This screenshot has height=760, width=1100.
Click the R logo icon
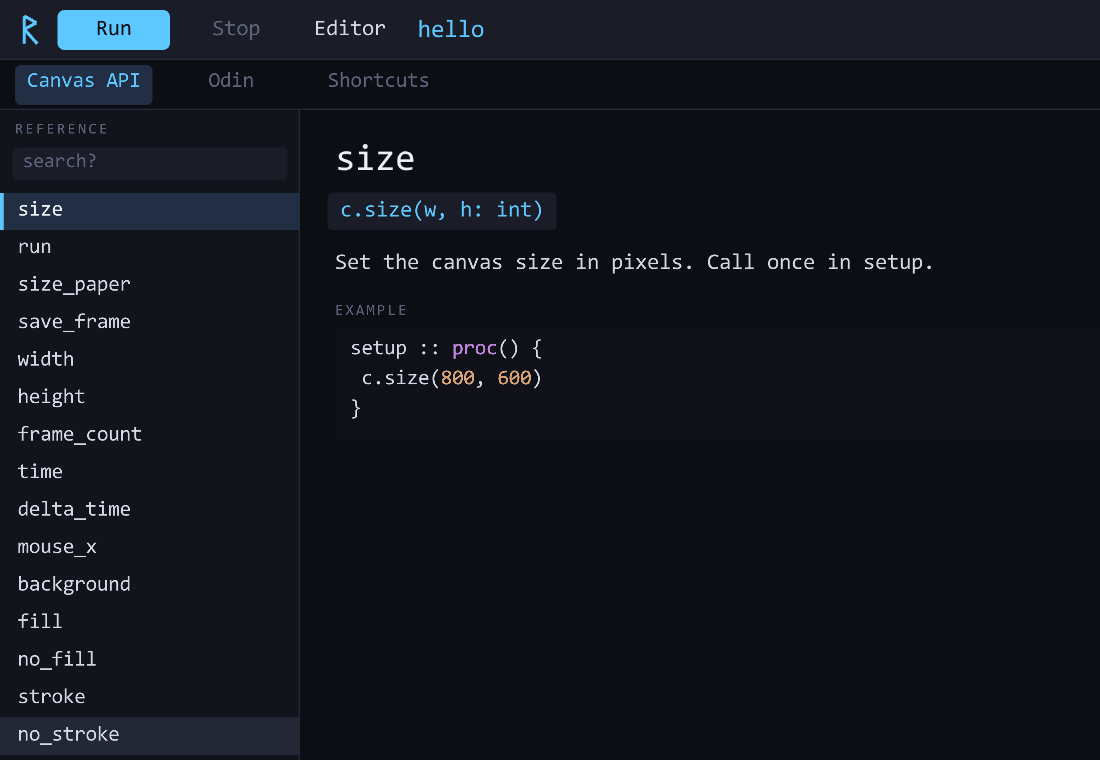(29, 29)
